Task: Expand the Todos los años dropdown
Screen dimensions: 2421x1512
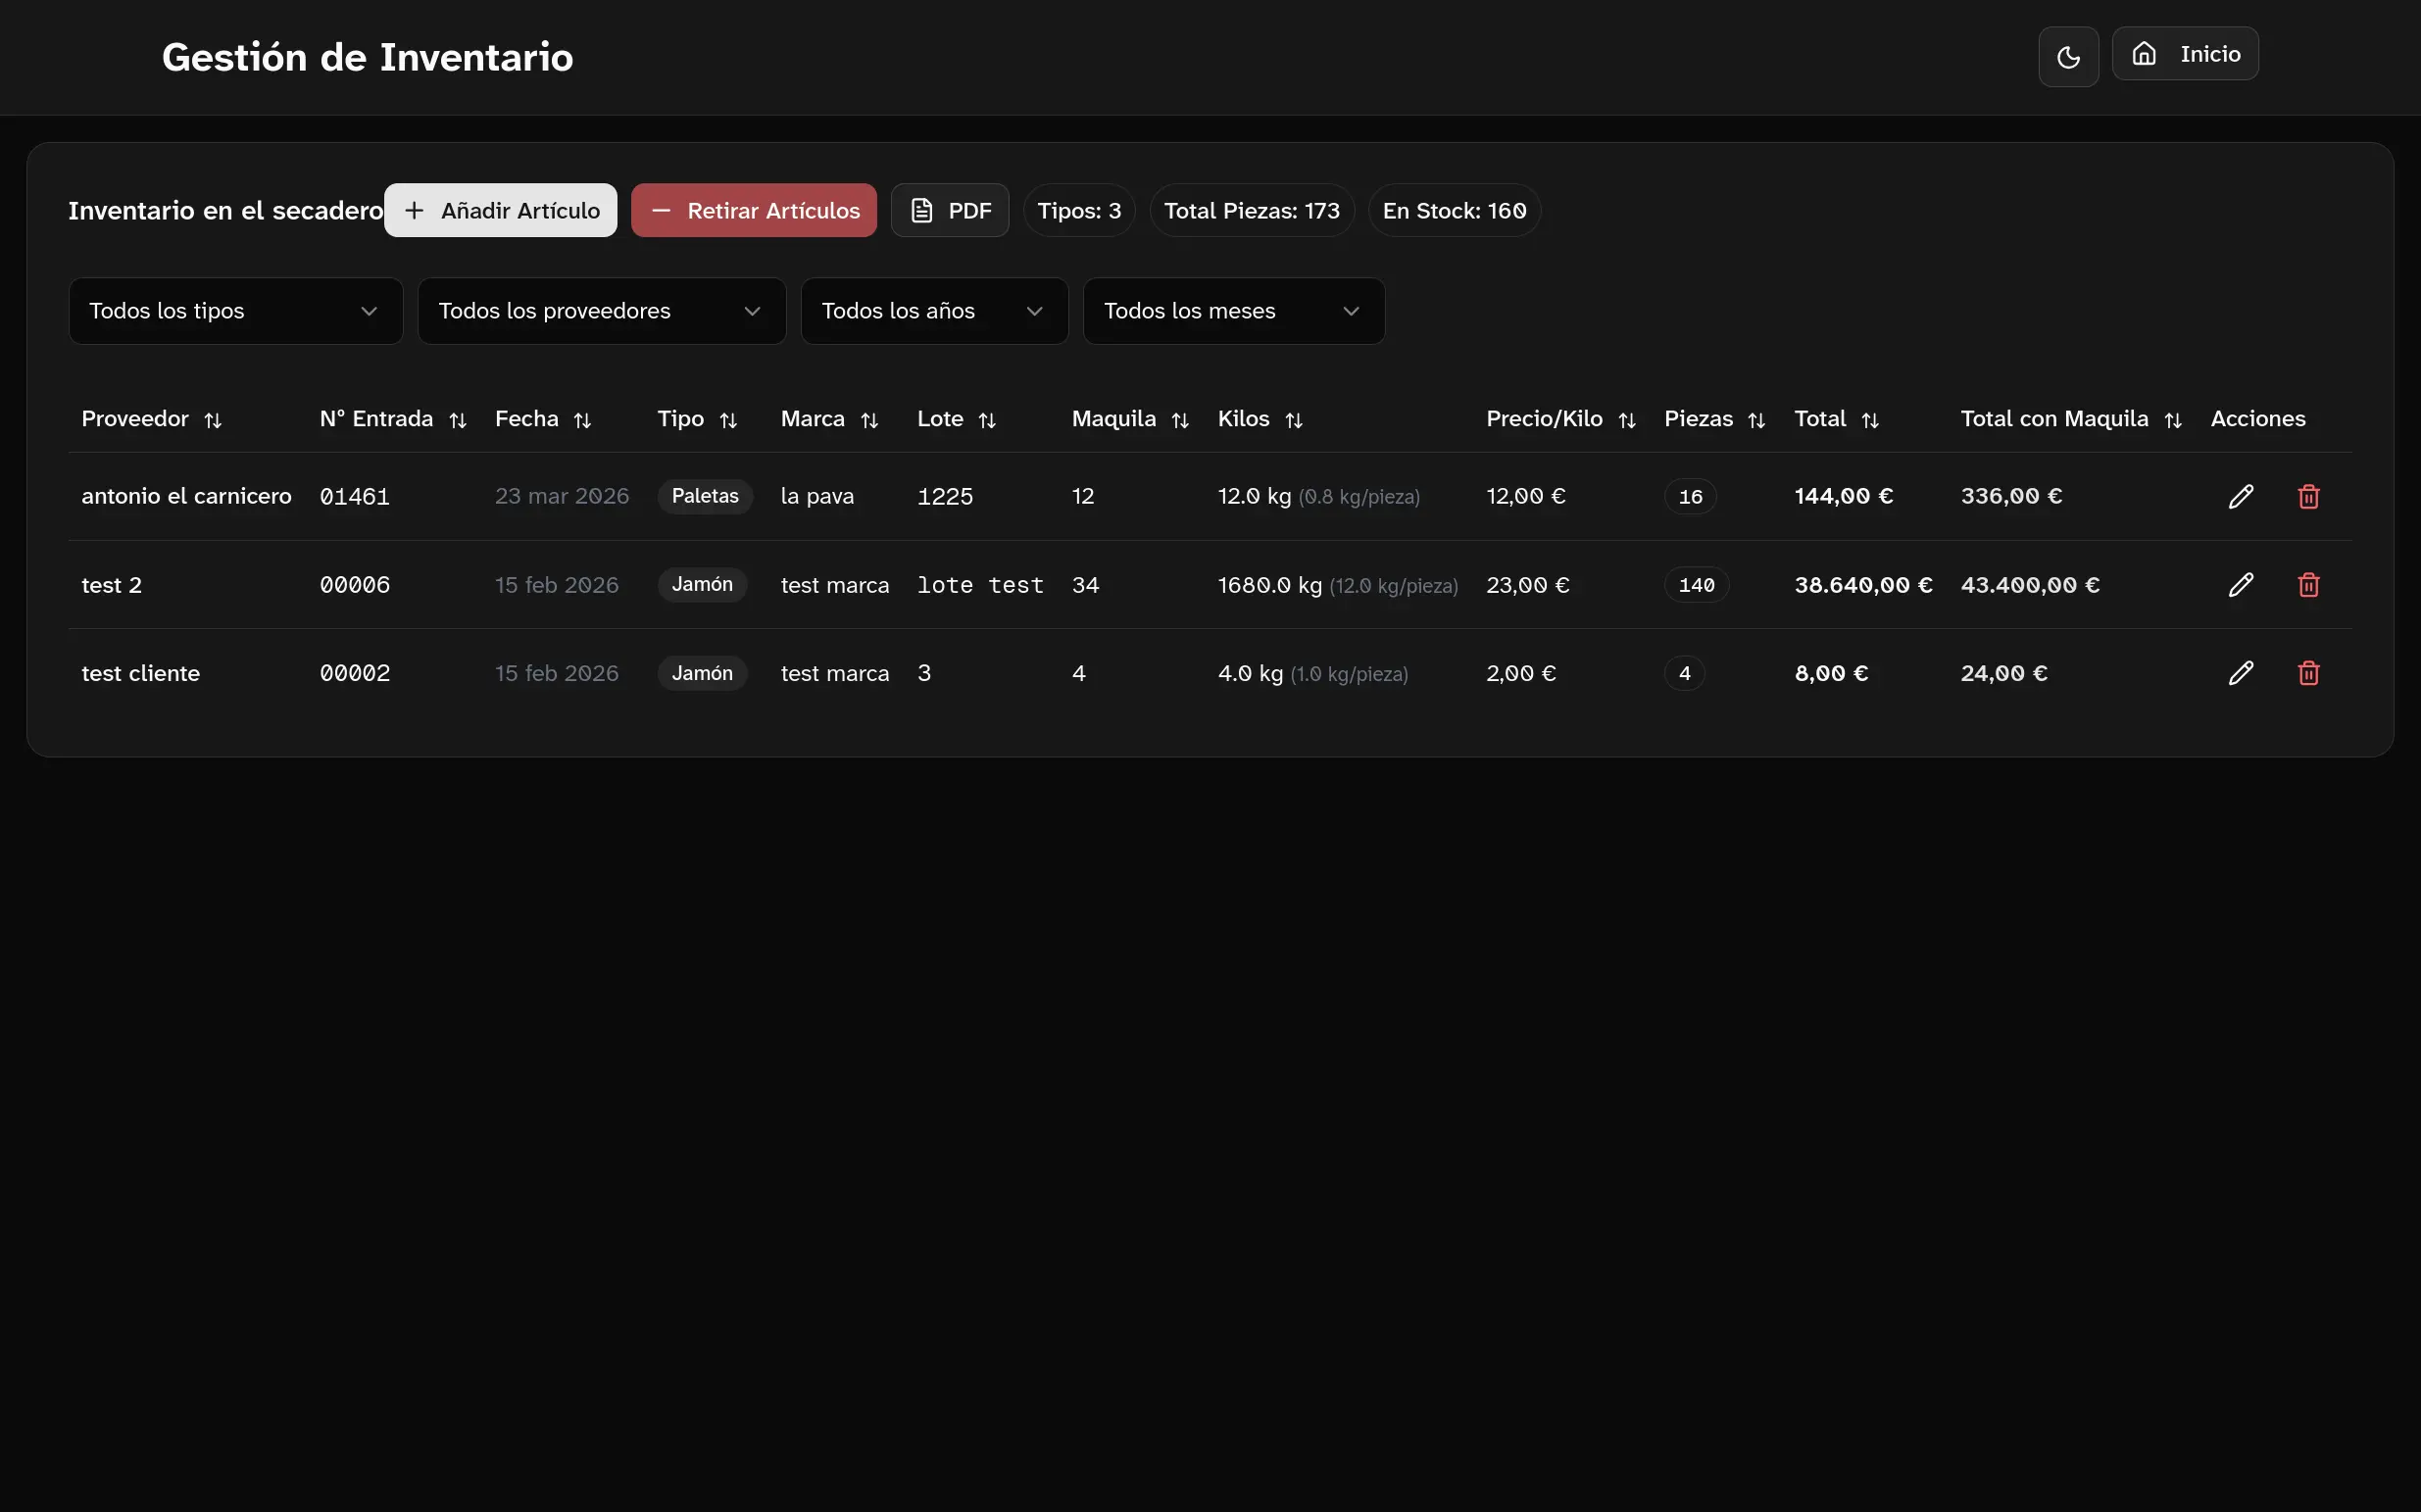Action: point(934,311)
